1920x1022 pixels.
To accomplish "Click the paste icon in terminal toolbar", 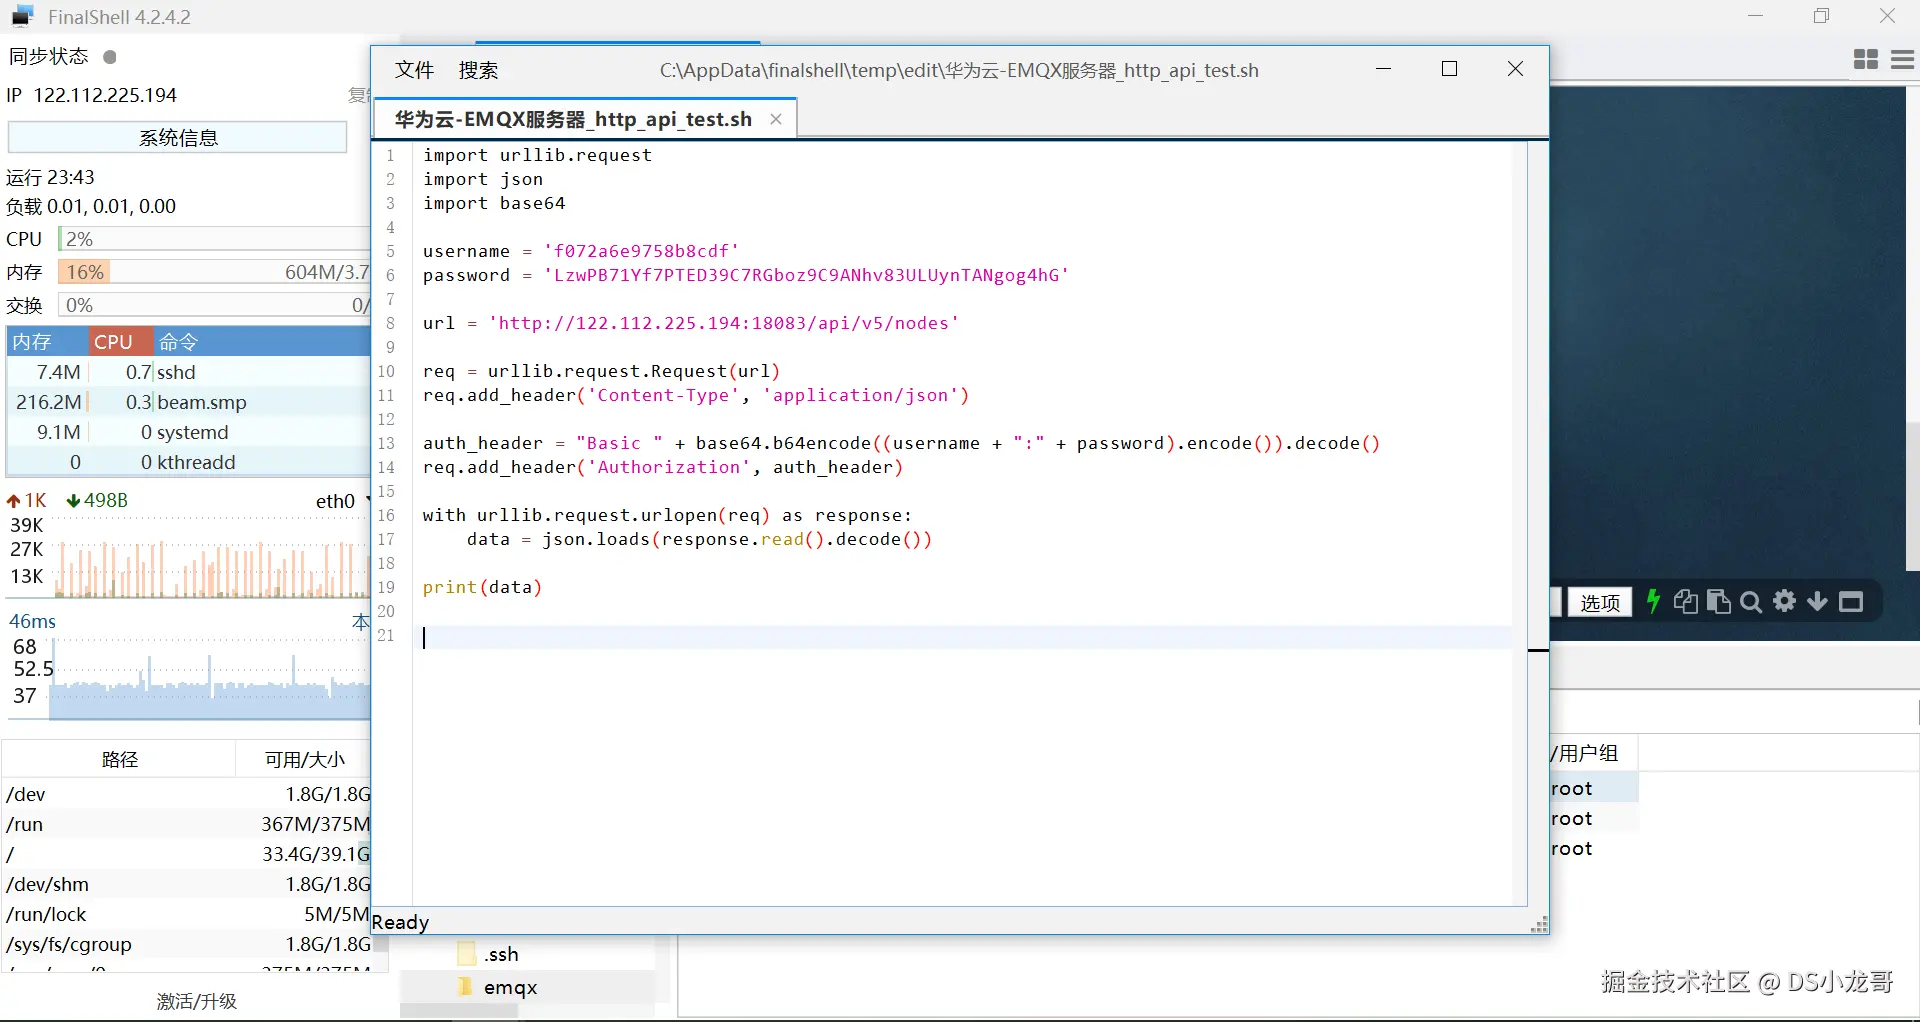I will (x=1719, y=601).
